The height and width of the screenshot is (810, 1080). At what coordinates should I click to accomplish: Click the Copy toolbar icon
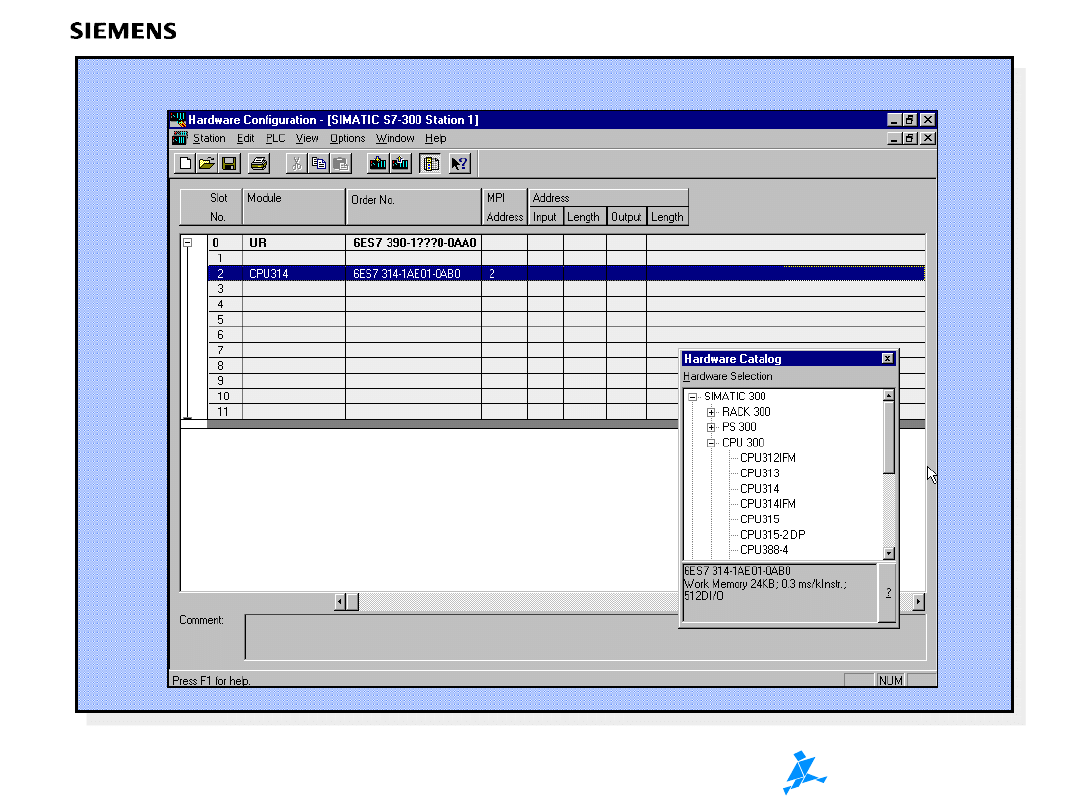pos(318,163)
